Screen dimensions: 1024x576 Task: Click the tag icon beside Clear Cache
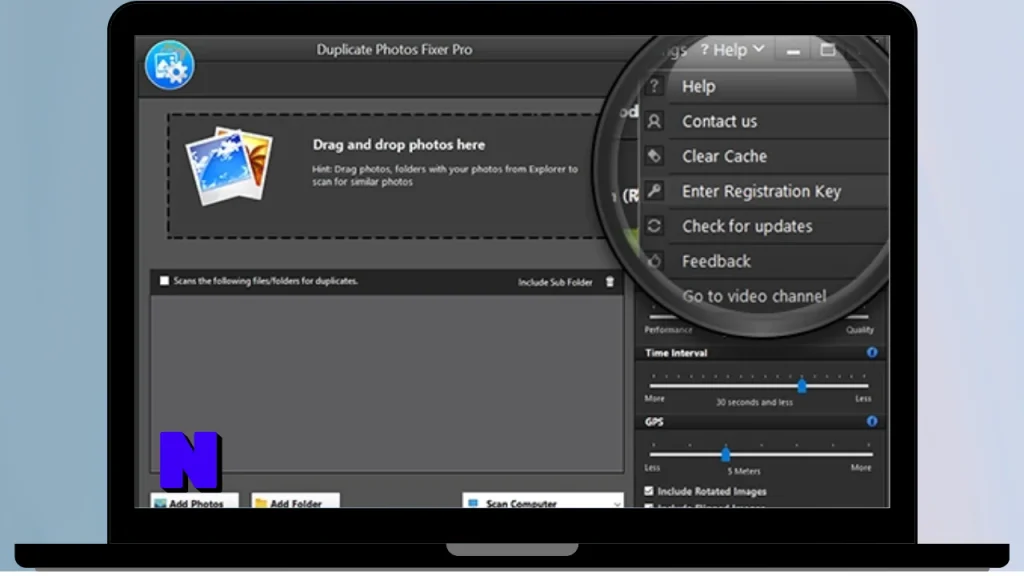[654, 156]
